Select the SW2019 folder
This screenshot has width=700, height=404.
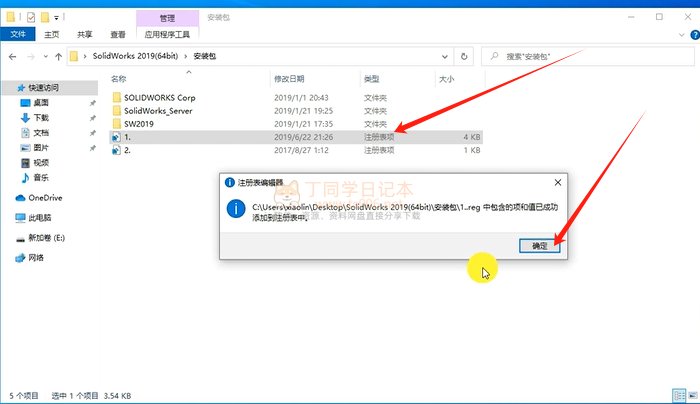(139, 123)
